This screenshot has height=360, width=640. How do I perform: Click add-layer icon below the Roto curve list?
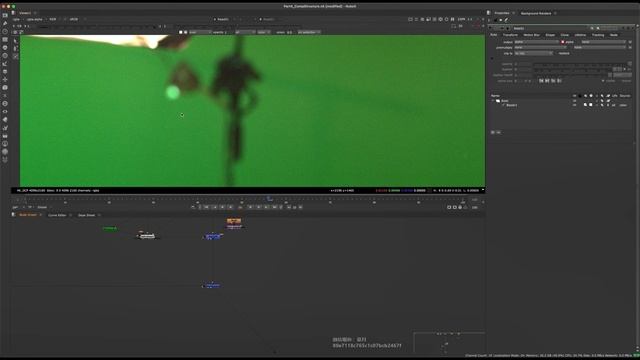(493, 132)
